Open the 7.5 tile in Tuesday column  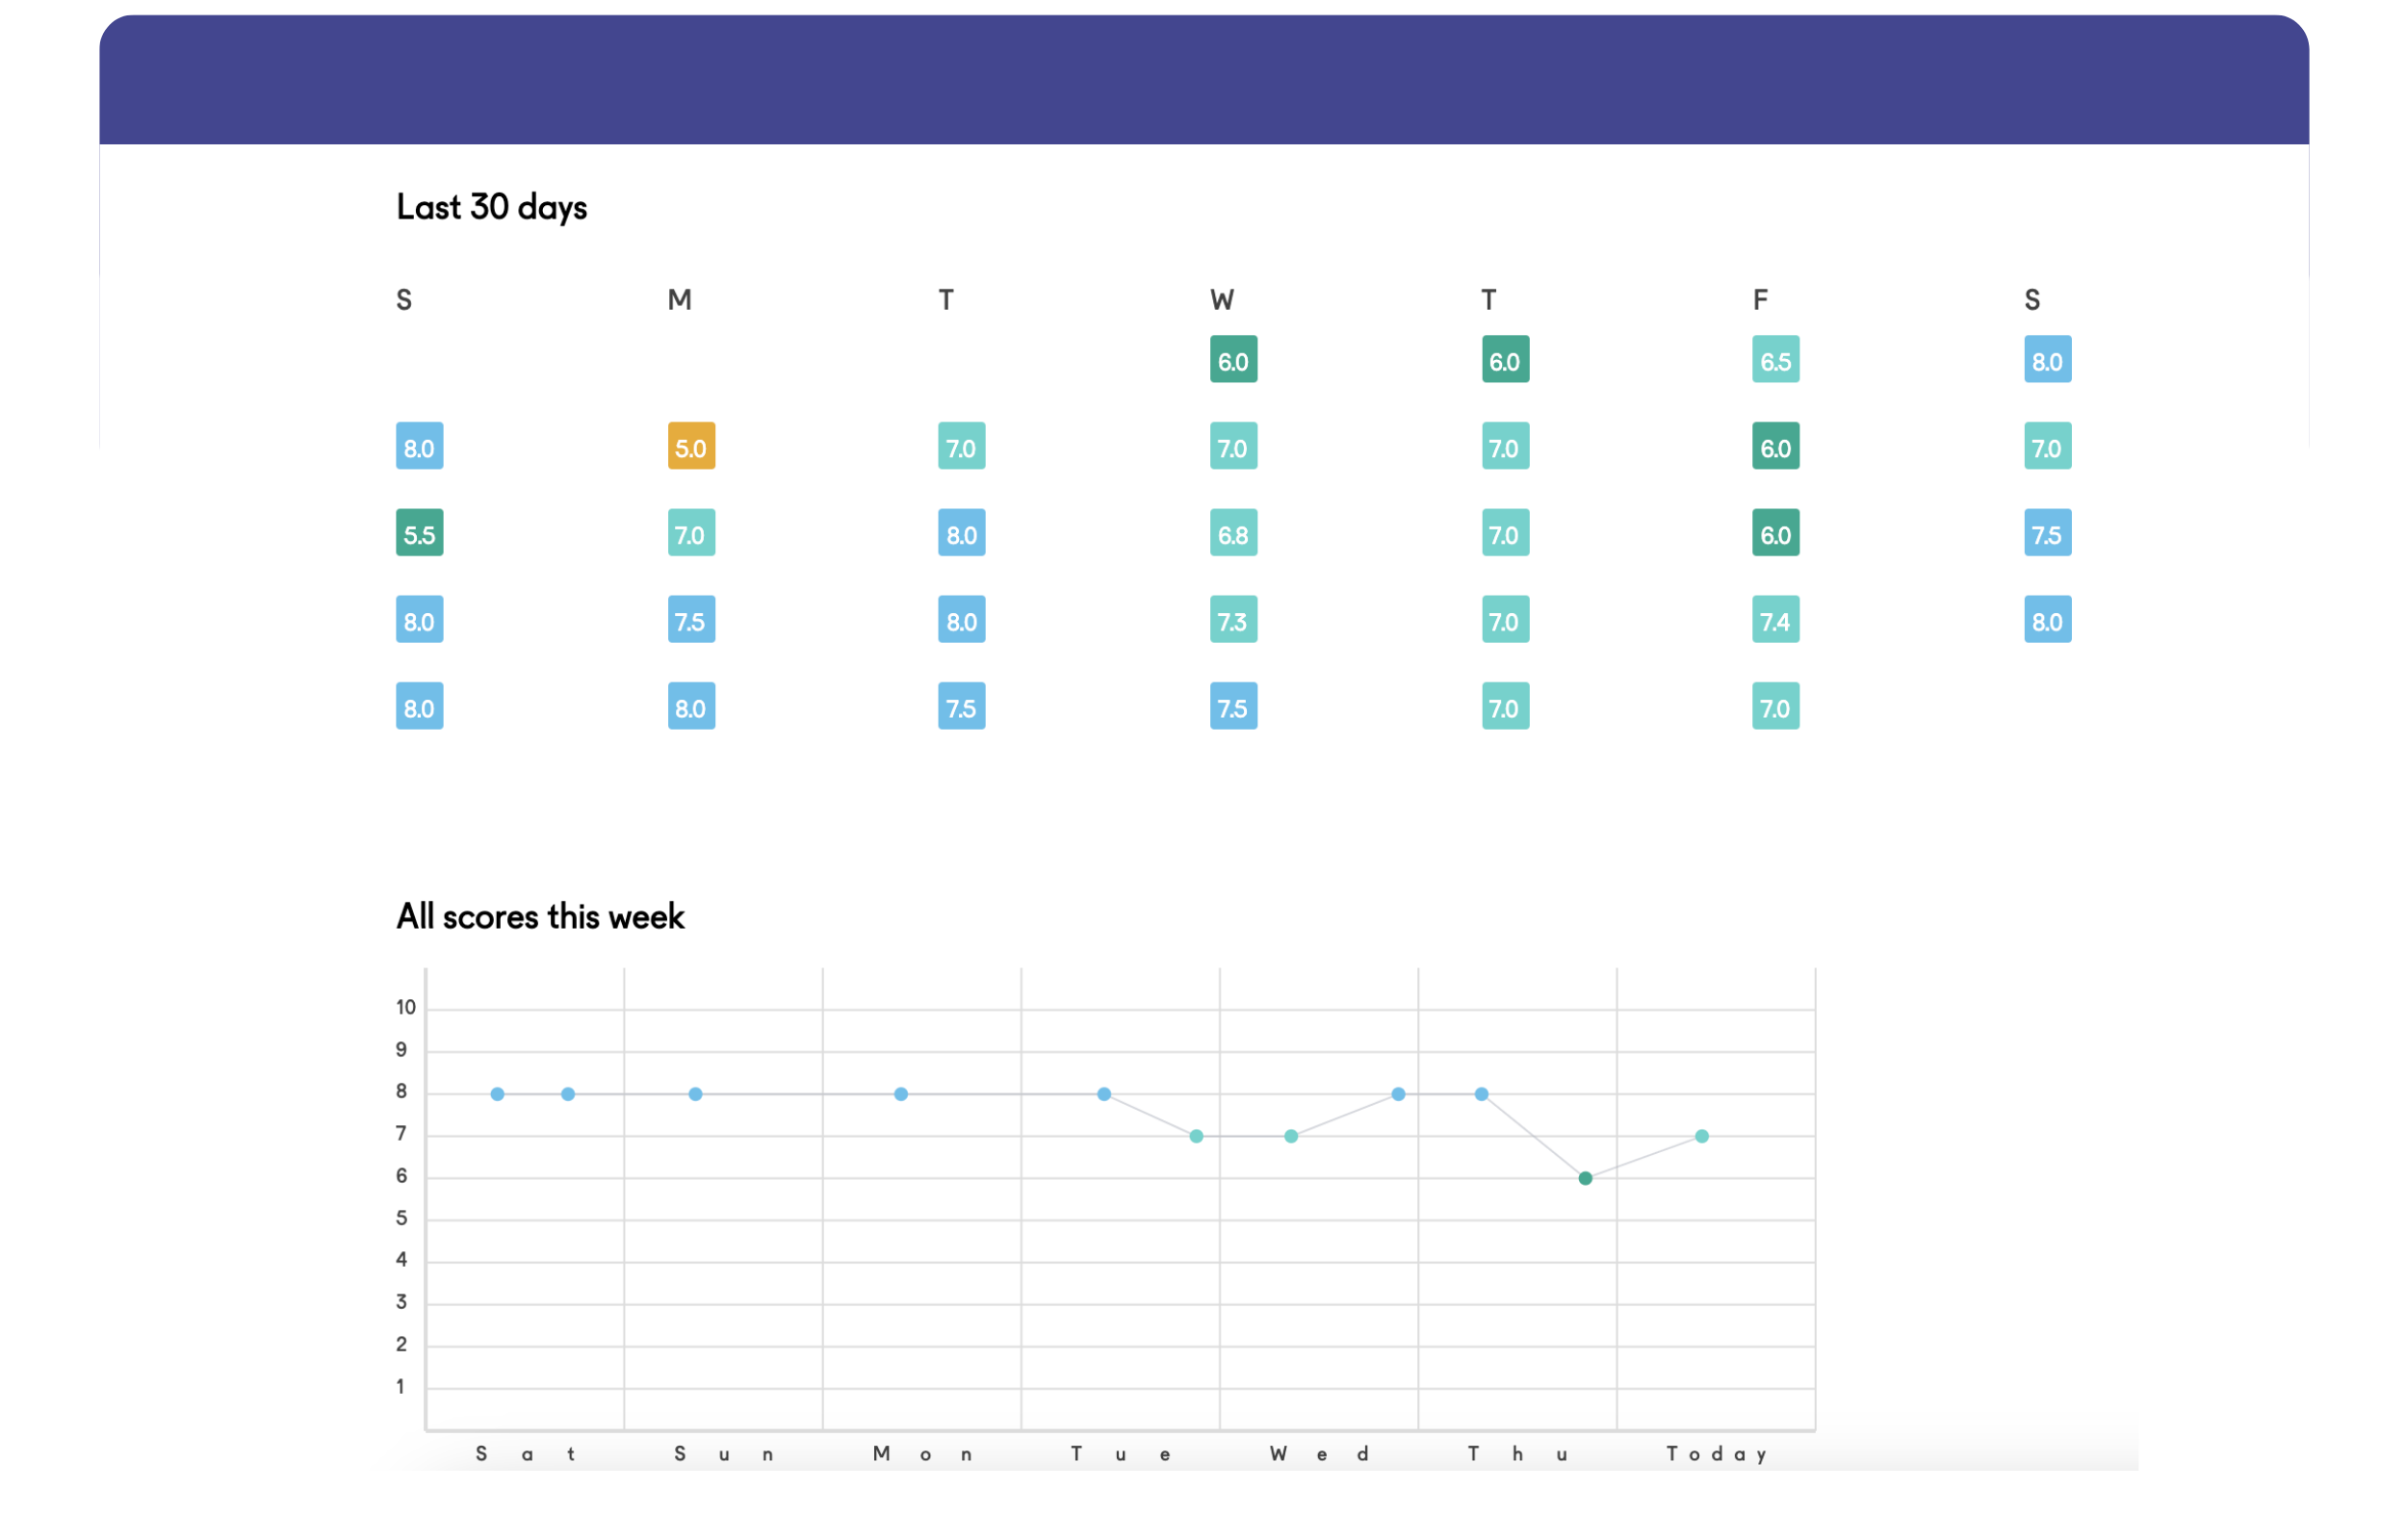tap(961, 706)
